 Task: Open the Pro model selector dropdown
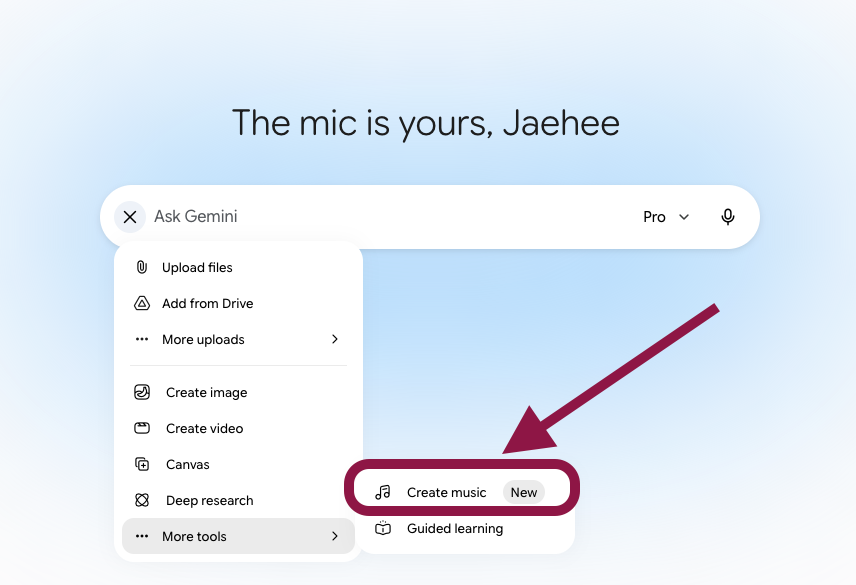[x=666, y=217]
